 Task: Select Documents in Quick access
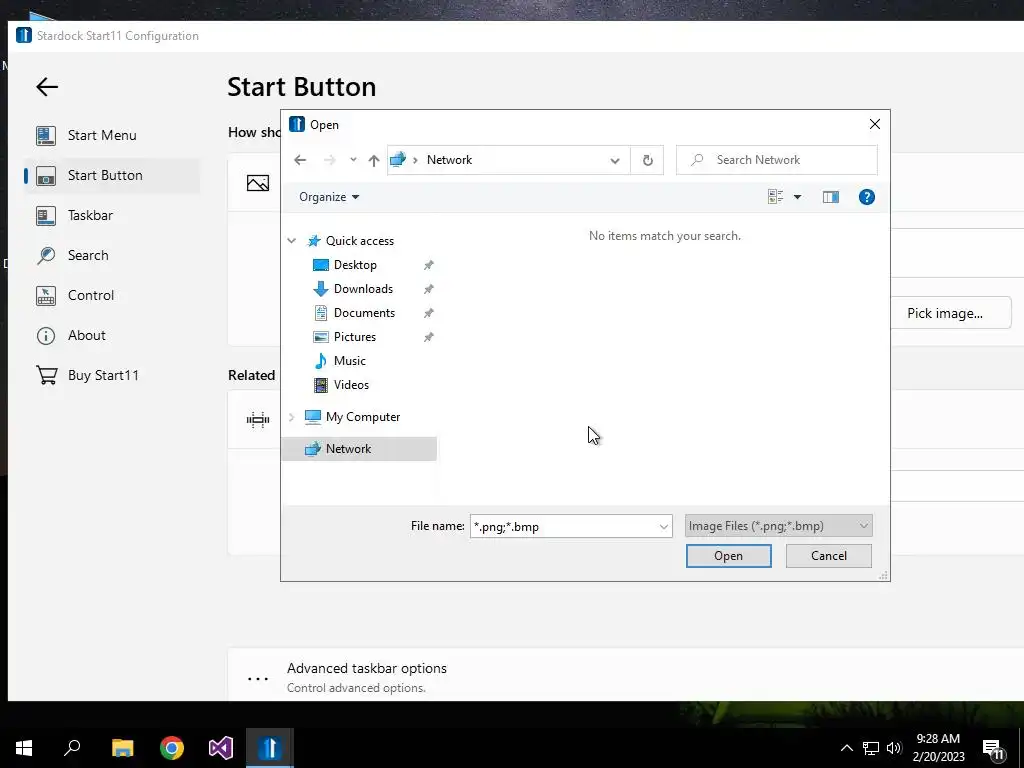point(364,313)
